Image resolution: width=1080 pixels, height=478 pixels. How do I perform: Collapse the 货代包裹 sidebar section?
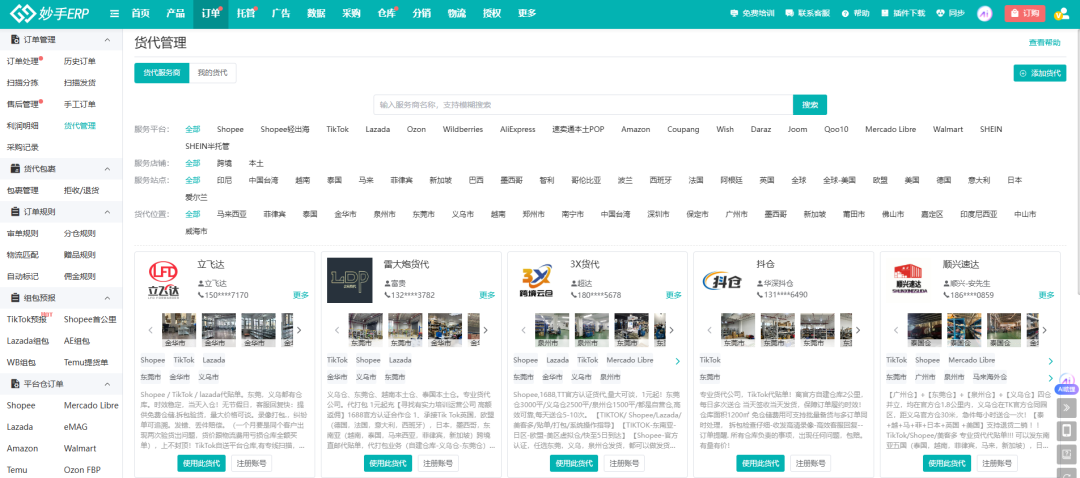tap(107, 169)
